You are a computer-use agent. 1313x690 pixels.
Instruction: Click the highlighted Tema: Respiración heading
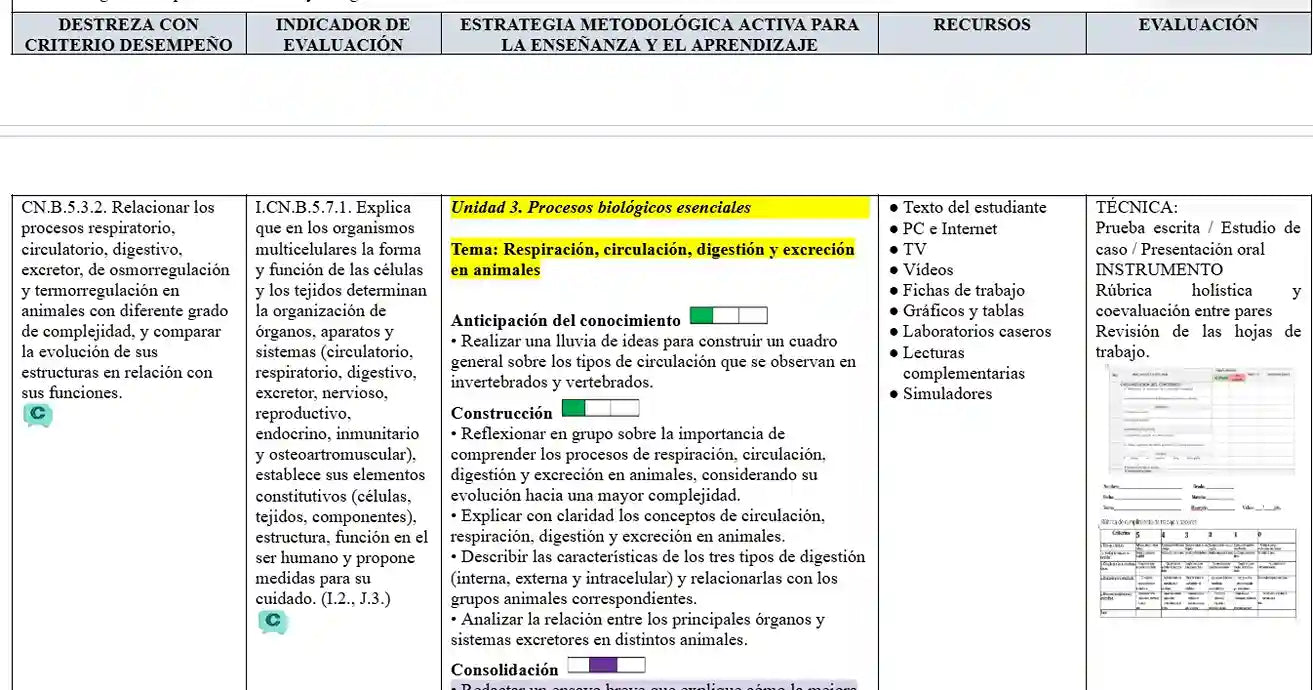coord(652,259)
